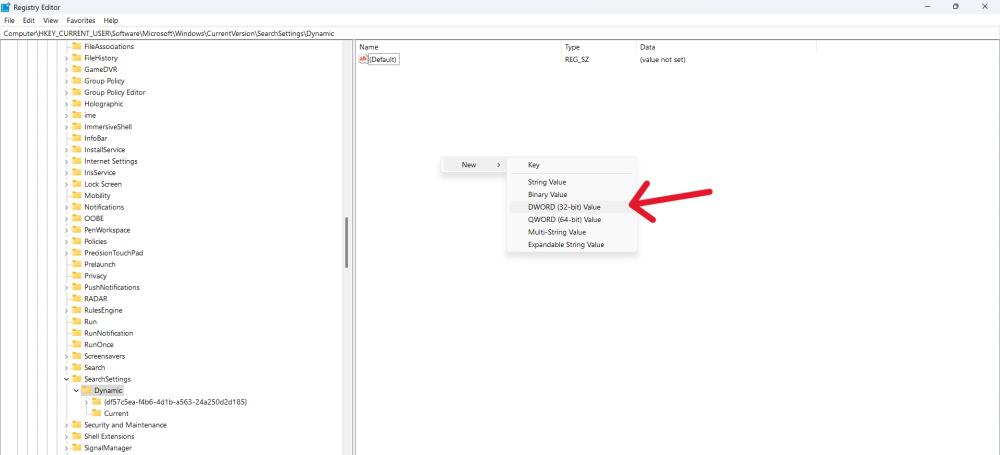Click the registry path address bar
1000x455 pixels.
[x=500, y=33]
